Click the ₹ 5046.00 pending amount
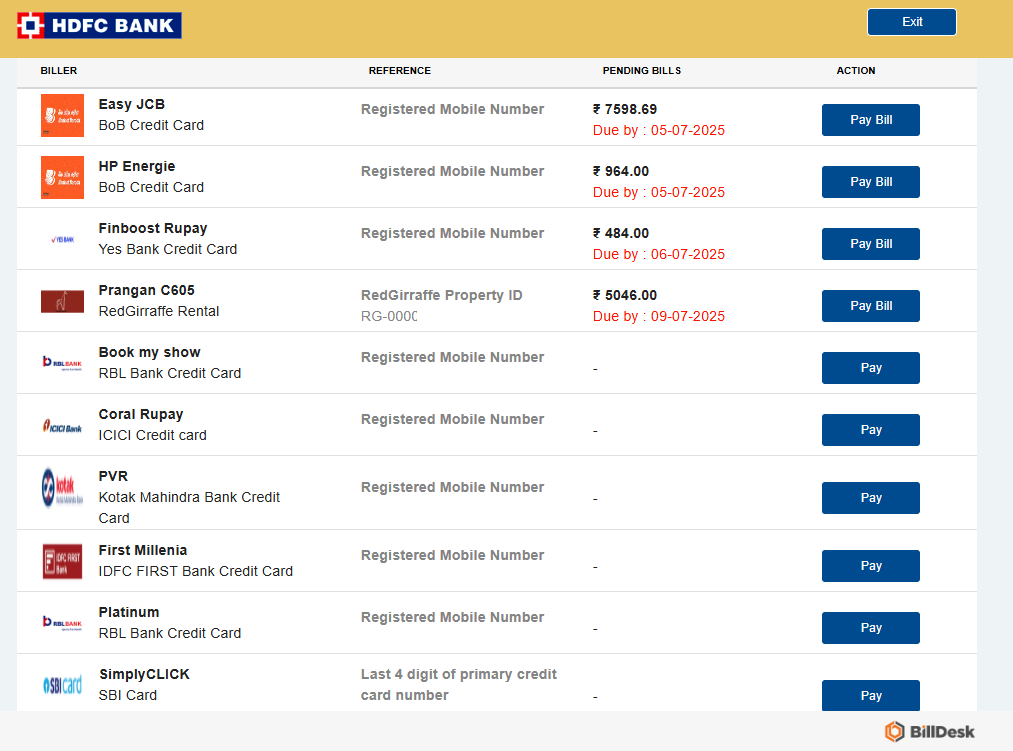The width and height of the screenshot is (1013, 751). point(625,295)
